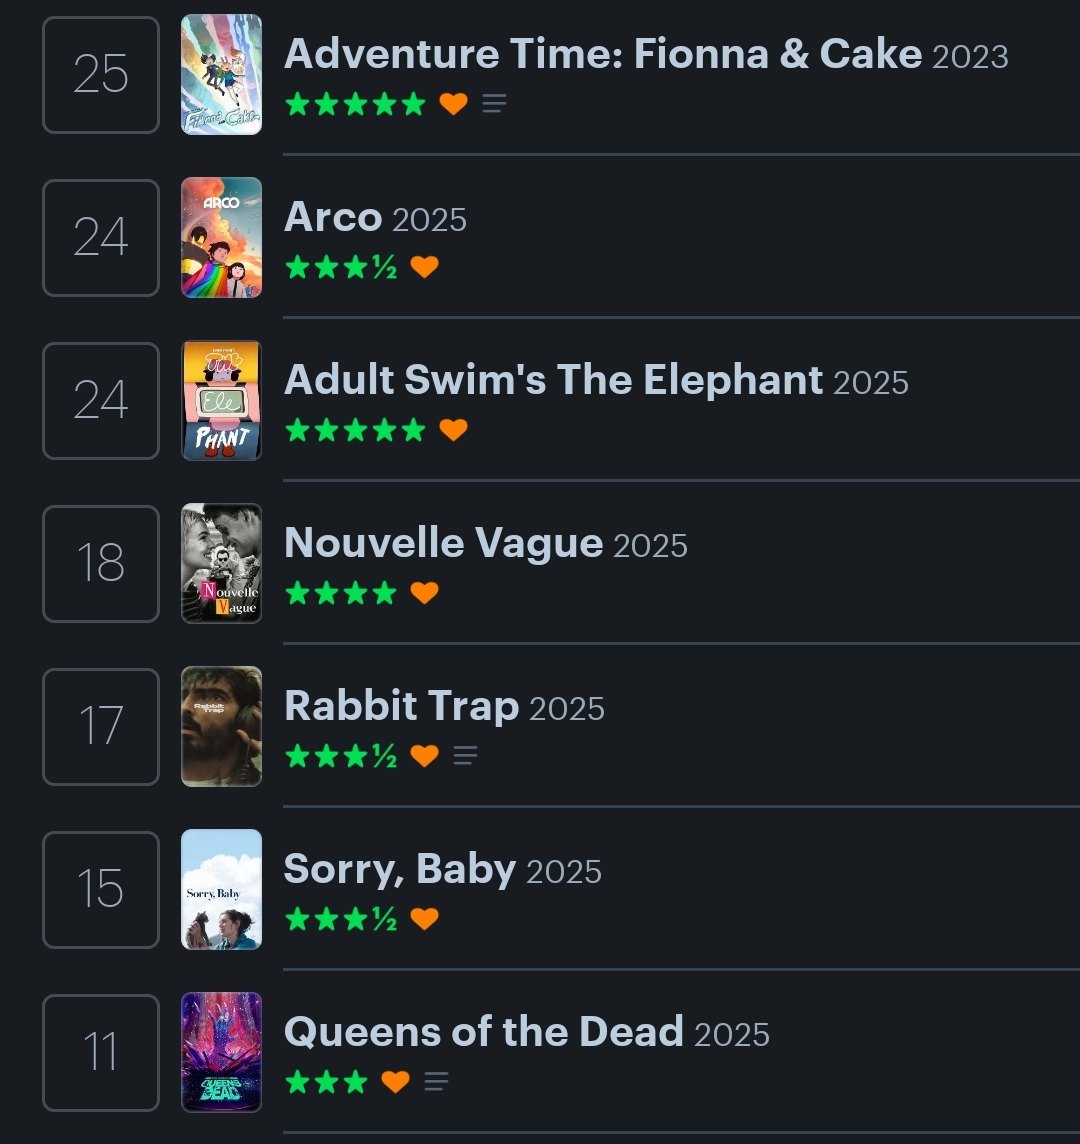Open Queens of the Dead title link

[483, 1032]
